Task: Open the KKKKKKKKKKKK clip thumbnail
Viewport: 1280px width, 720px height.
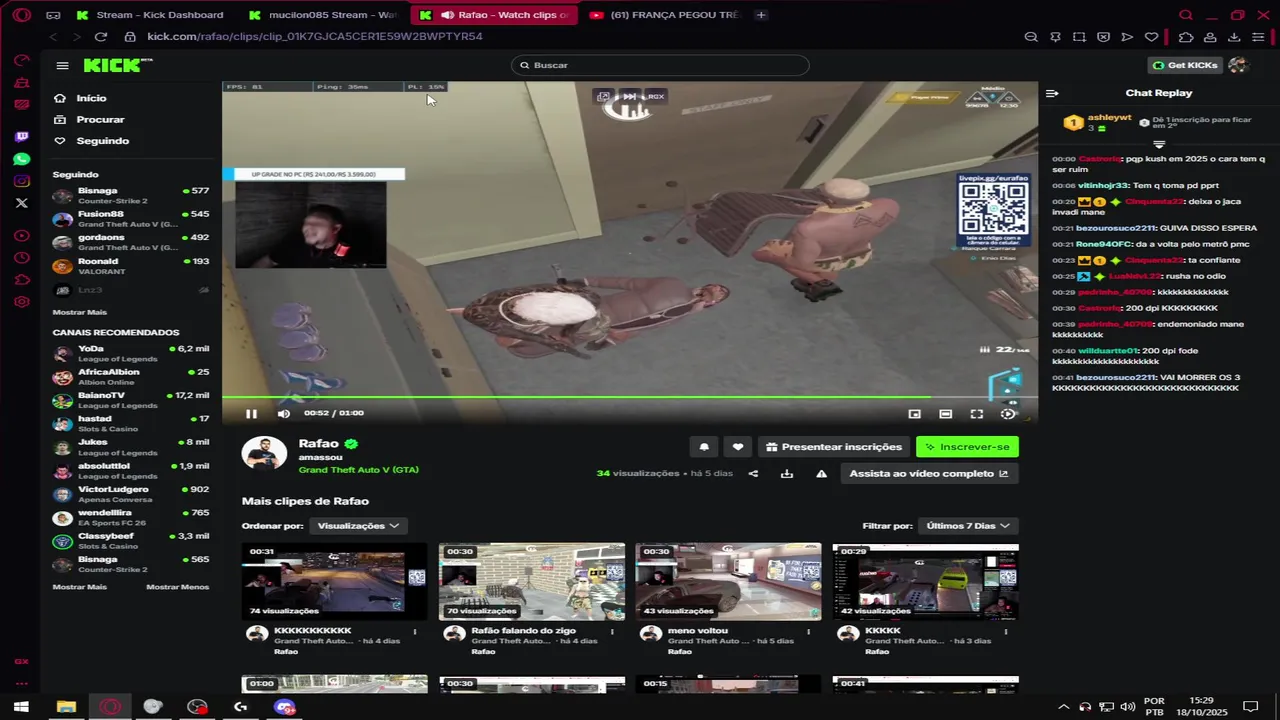Action: point(334,581)
